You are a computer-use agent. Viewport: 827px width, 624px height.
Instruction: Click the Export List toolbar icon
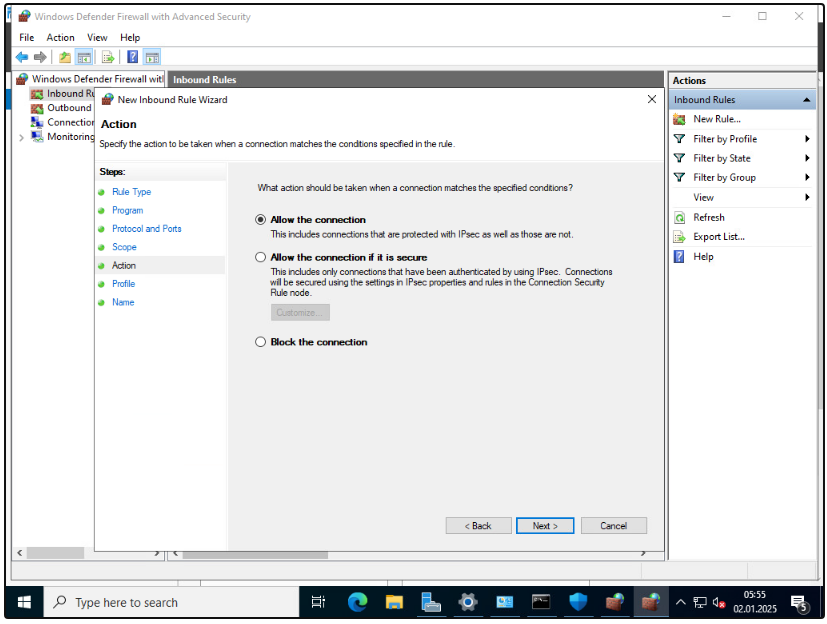click(x=108, y=57)
